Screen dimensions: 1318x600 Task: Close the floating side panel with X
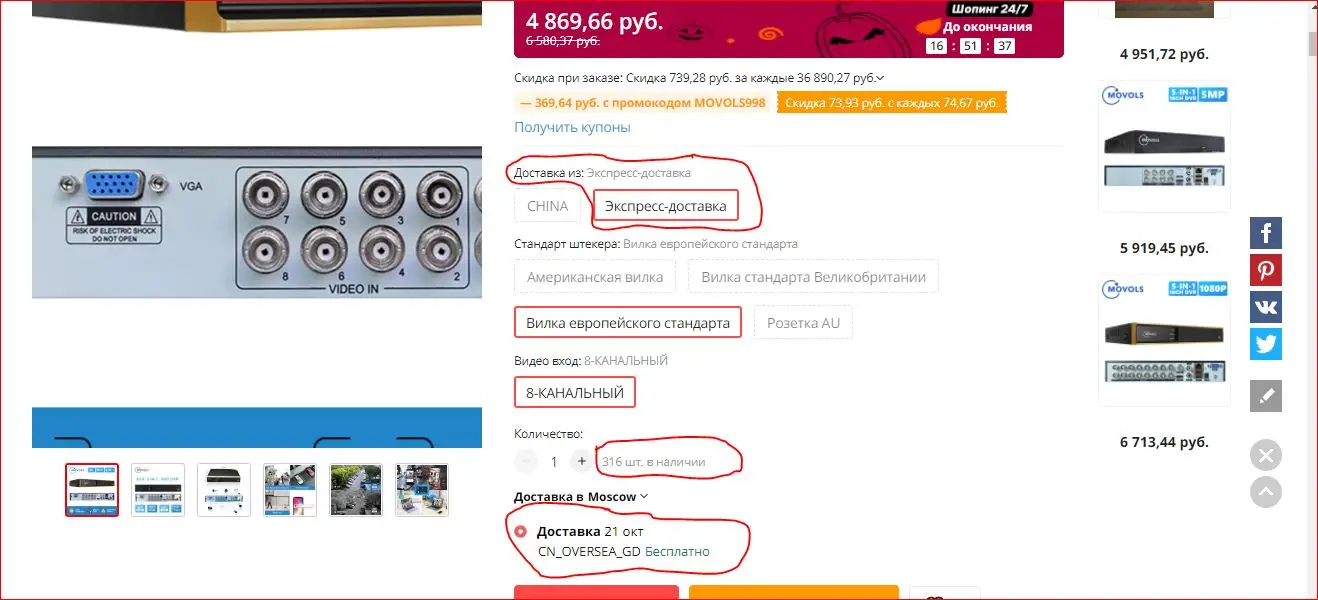(1265, 456)
